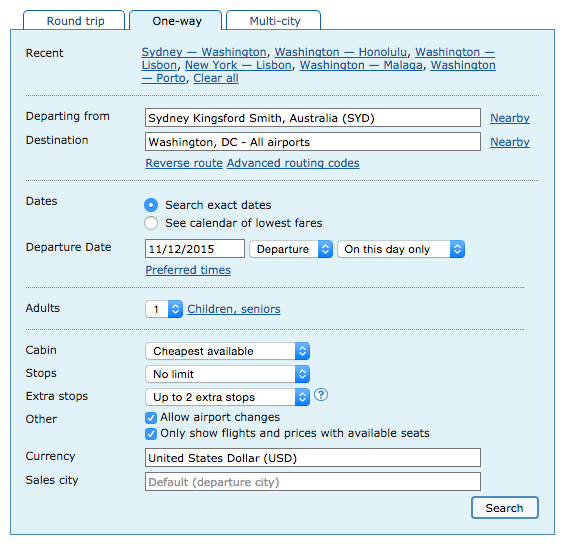Image resolution: width=564 pixels, height=546 pixels.
Task: Click the Reverse route link
Action: (x=184, y=163)
